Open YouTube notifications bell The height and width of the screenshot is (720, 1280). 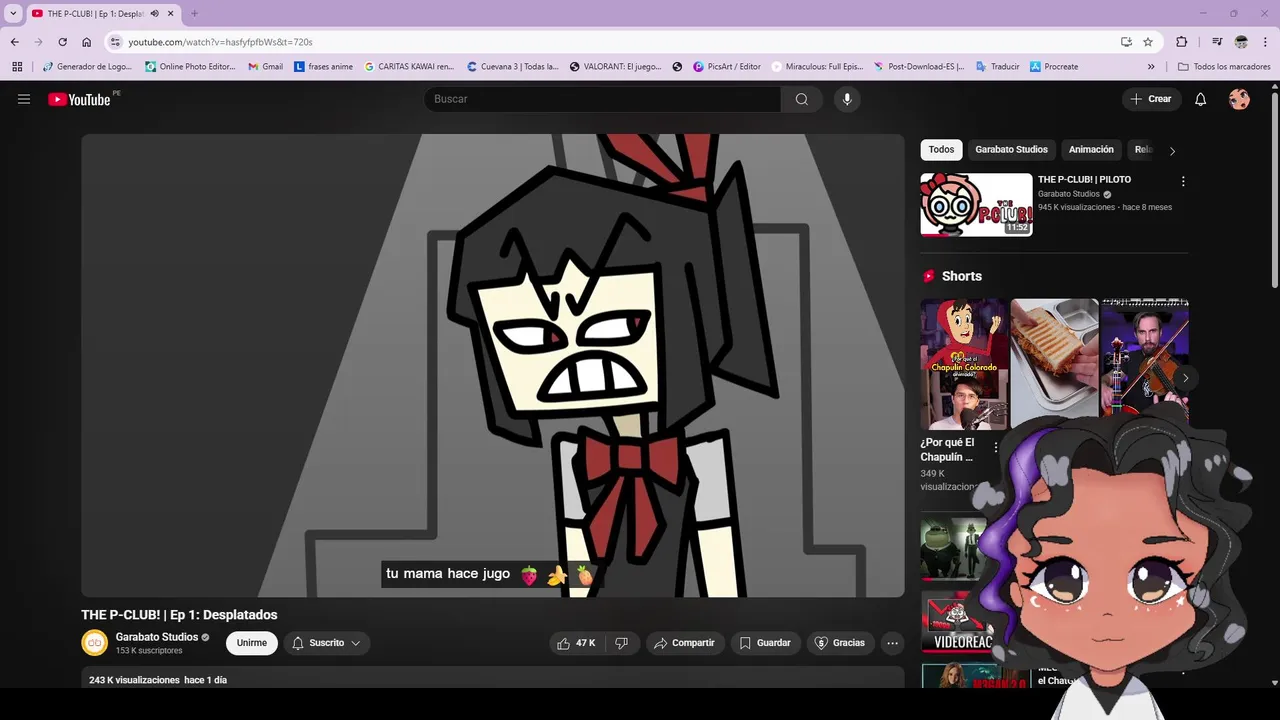pos(1201,99)
